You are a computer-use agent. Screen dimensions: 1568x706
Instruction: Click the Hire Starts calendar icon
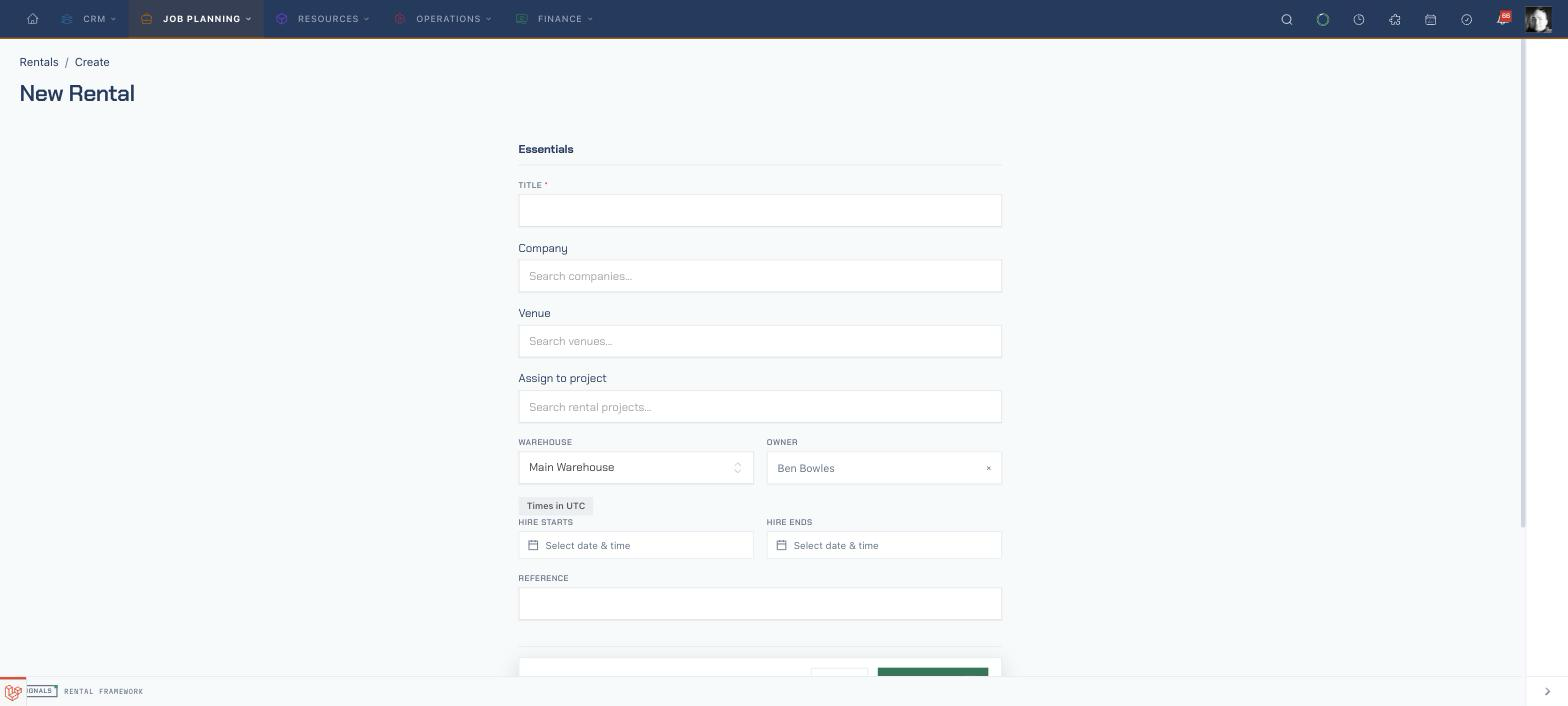coord(533,545)
